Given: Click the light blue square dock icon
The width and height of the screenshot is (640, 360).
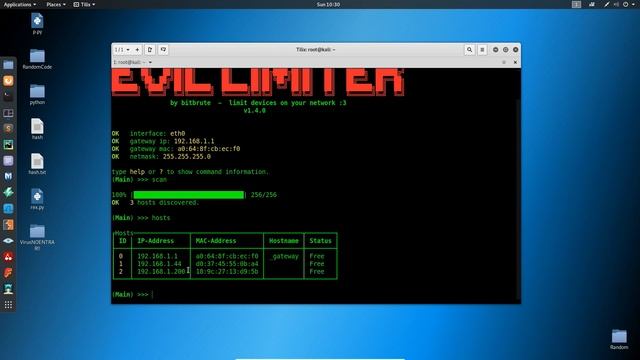Looking at the screenshot, I should pos(8,209).
